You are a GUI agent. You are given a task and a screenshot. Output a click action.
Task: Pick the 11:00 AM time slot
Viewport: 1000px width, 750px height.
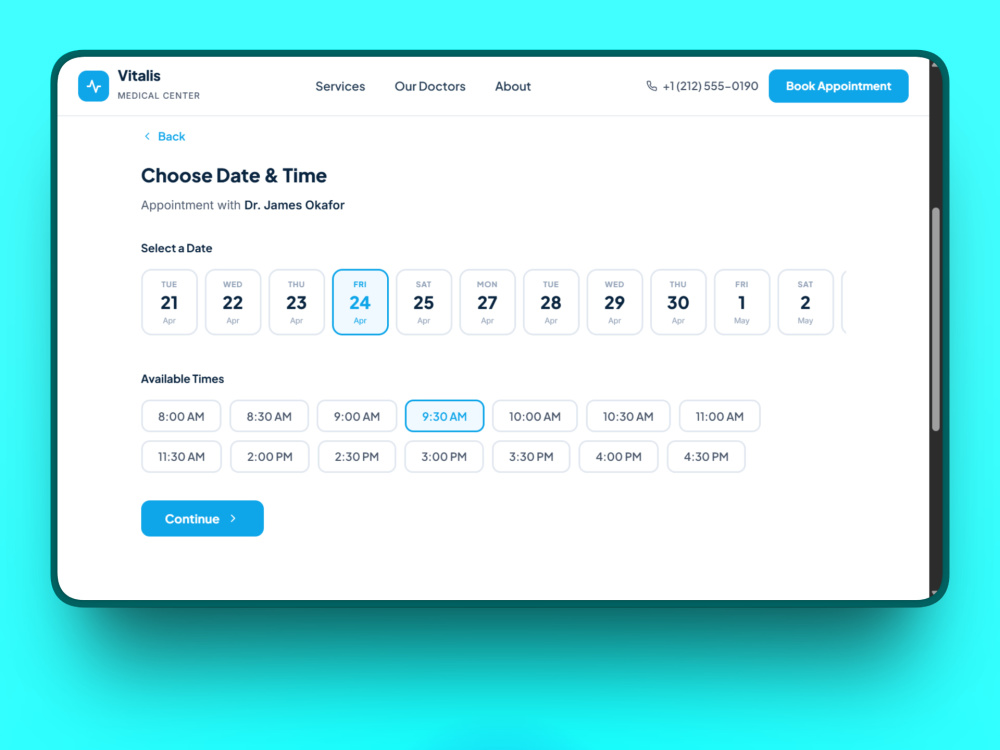pos(719,416)
